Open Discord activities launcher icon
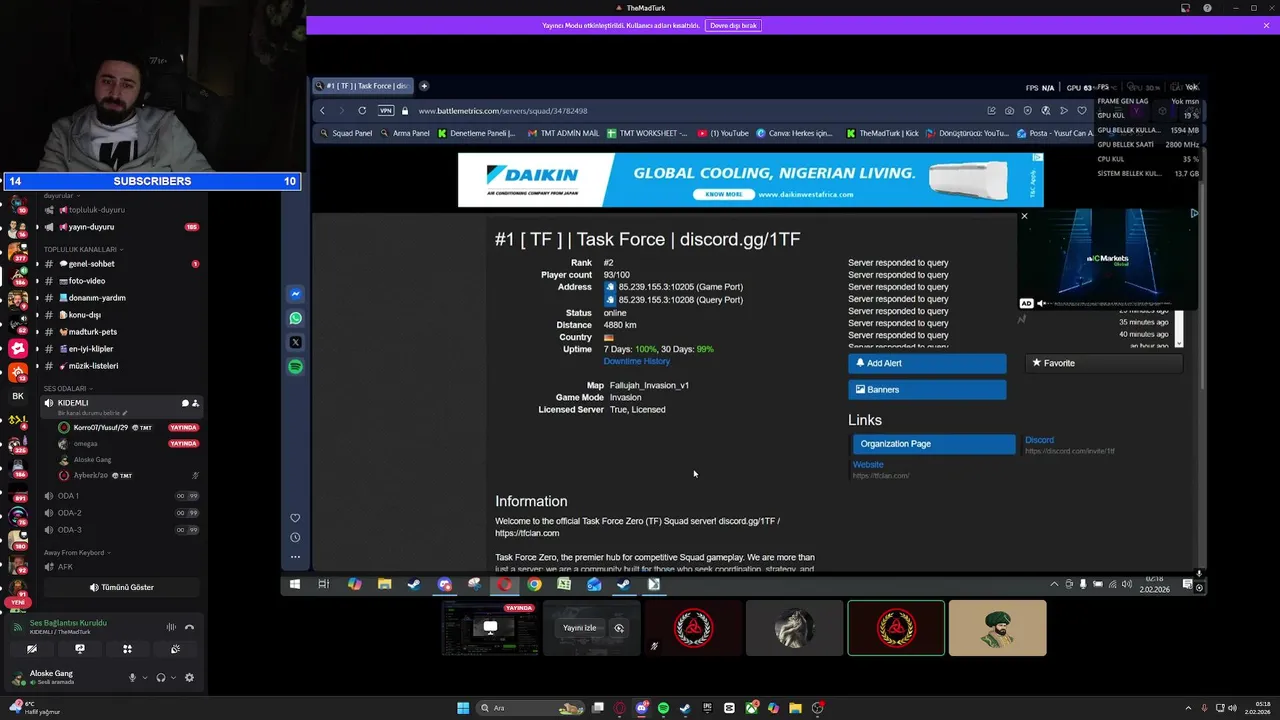Image resolution: width=1280 pixels, height=720 pixels. click(x=127, y=649)
